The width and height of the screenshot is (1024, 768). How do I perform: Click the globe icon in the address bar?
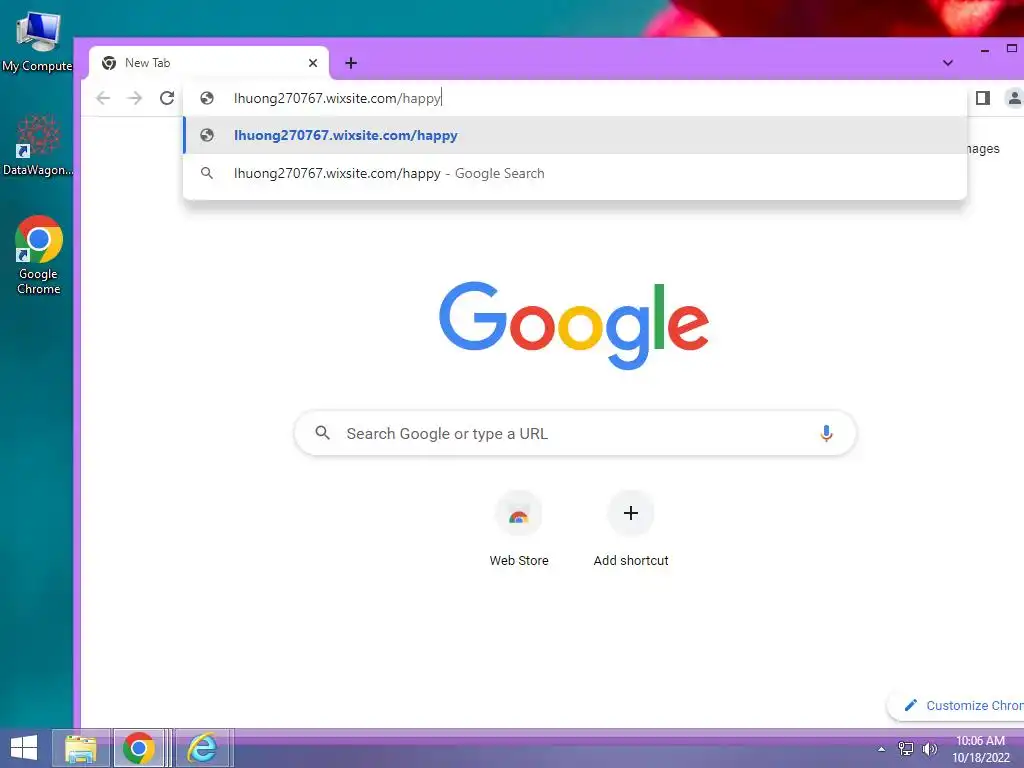tap(207, 98)
